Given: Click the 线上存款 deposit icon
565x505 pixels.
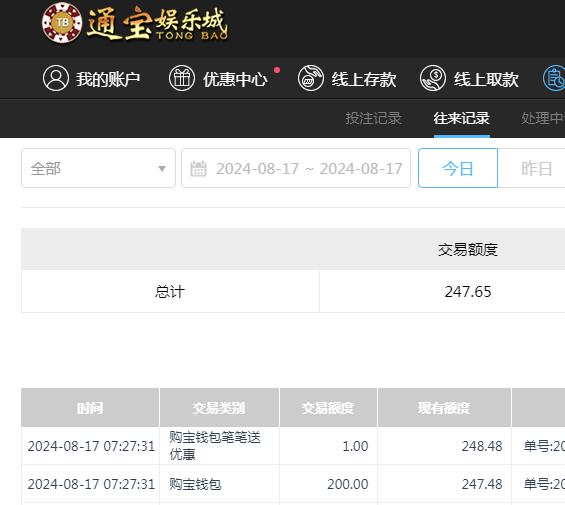Looking at the screenshot, I should 311,78.
